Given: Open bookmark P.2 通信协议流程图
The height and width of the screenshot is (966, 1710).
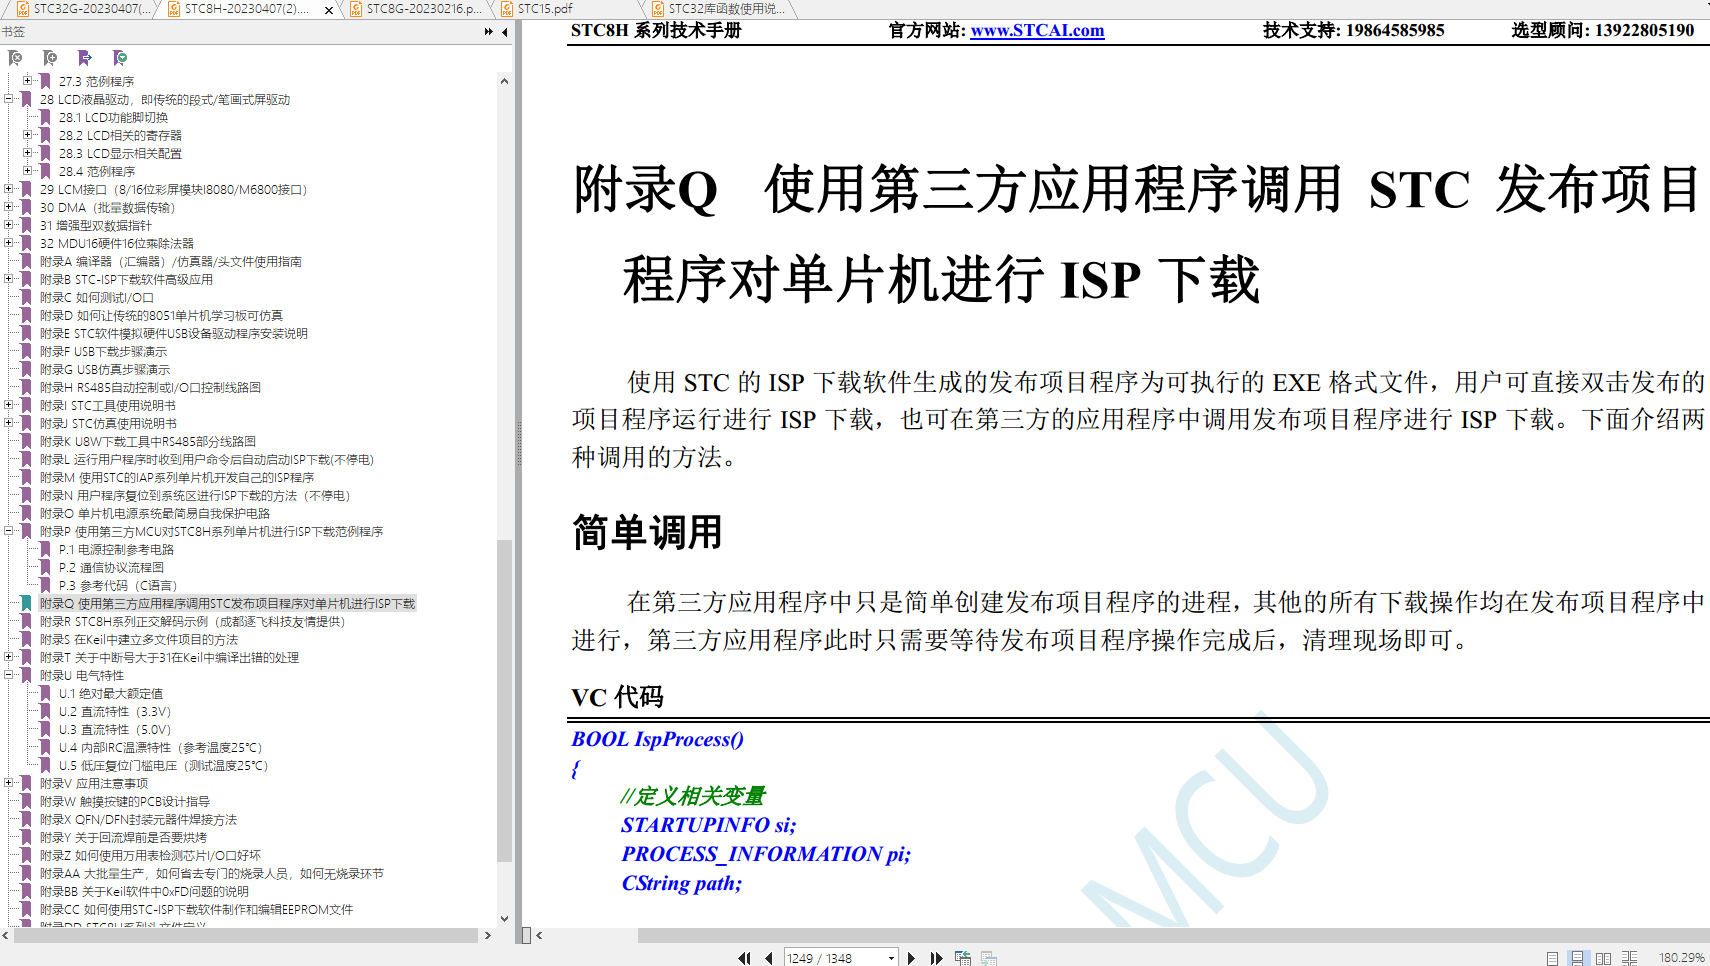Looking at the screenshot, I should point(111,567).
